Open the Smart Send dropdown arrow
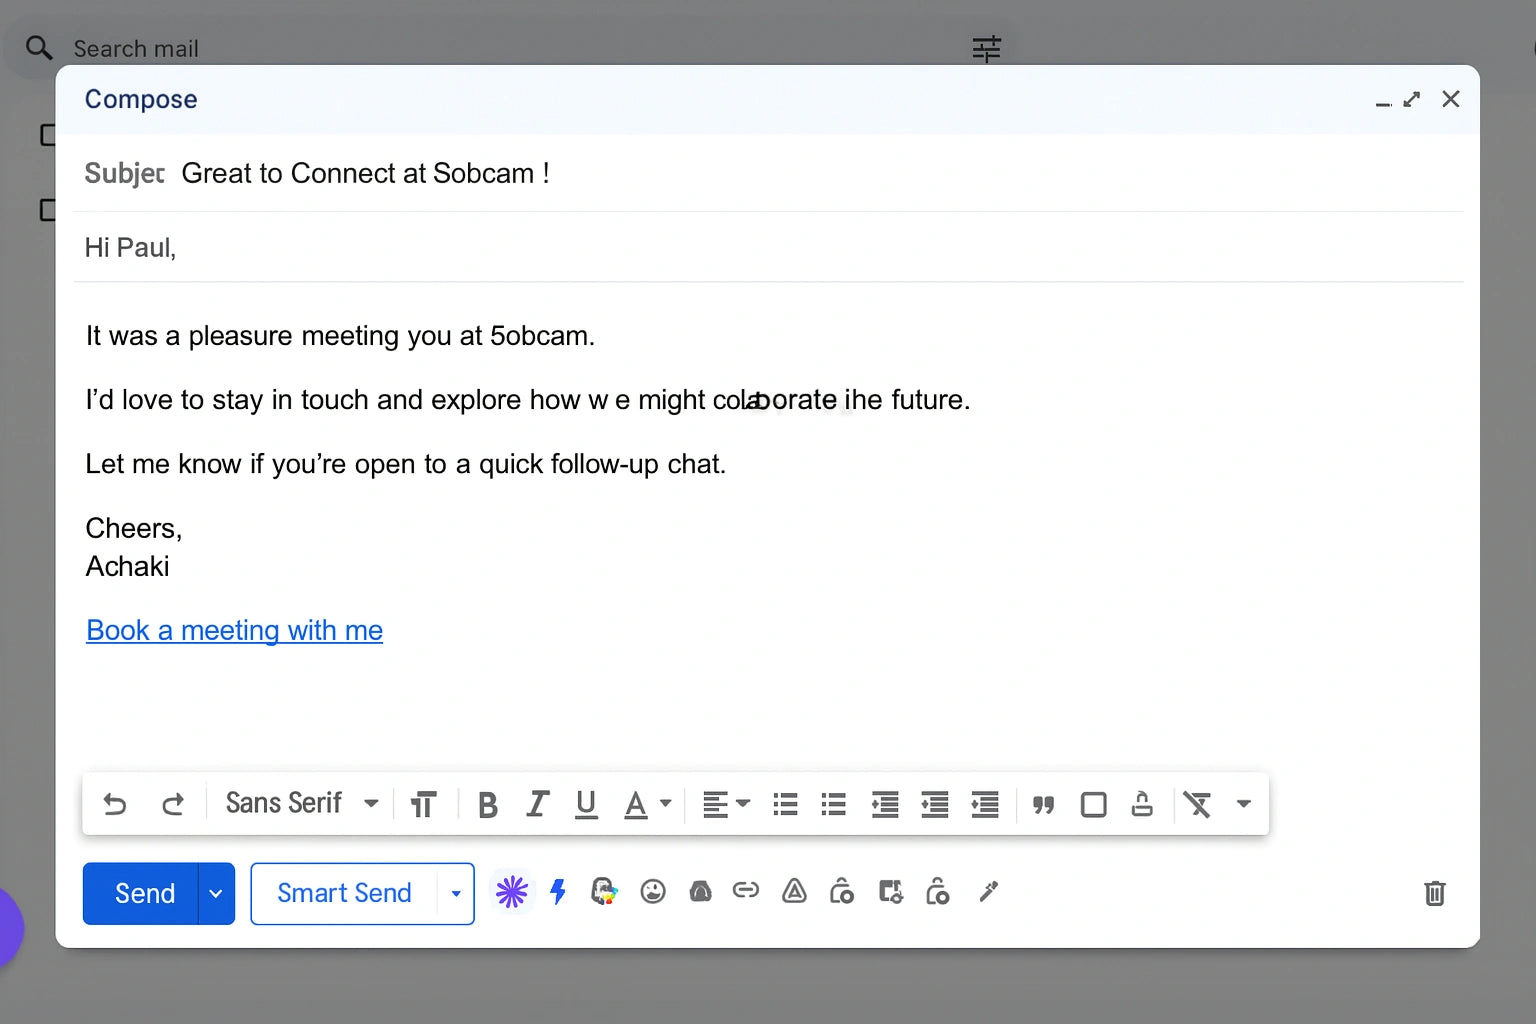 coord(456,894)
